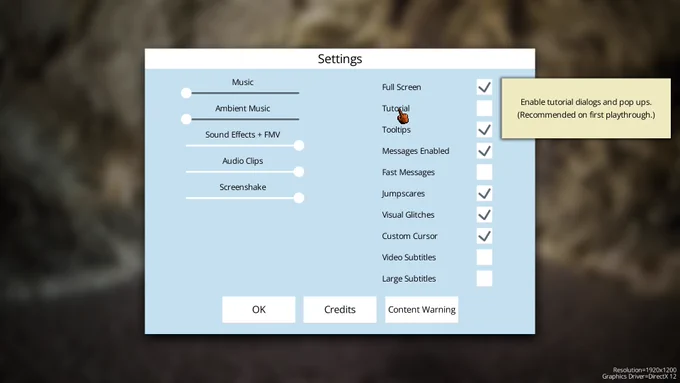Open the Credits screen
680x383 pixels.
point(340,310)
